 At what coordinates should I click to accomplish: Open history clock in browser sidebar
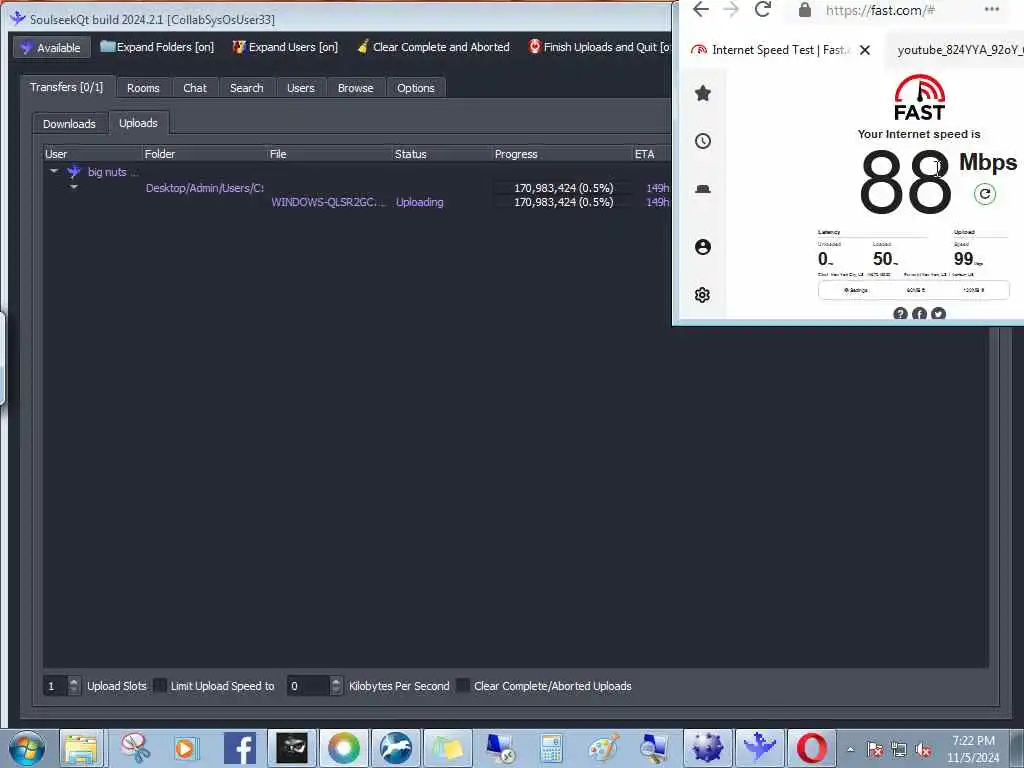click(703, 141)
